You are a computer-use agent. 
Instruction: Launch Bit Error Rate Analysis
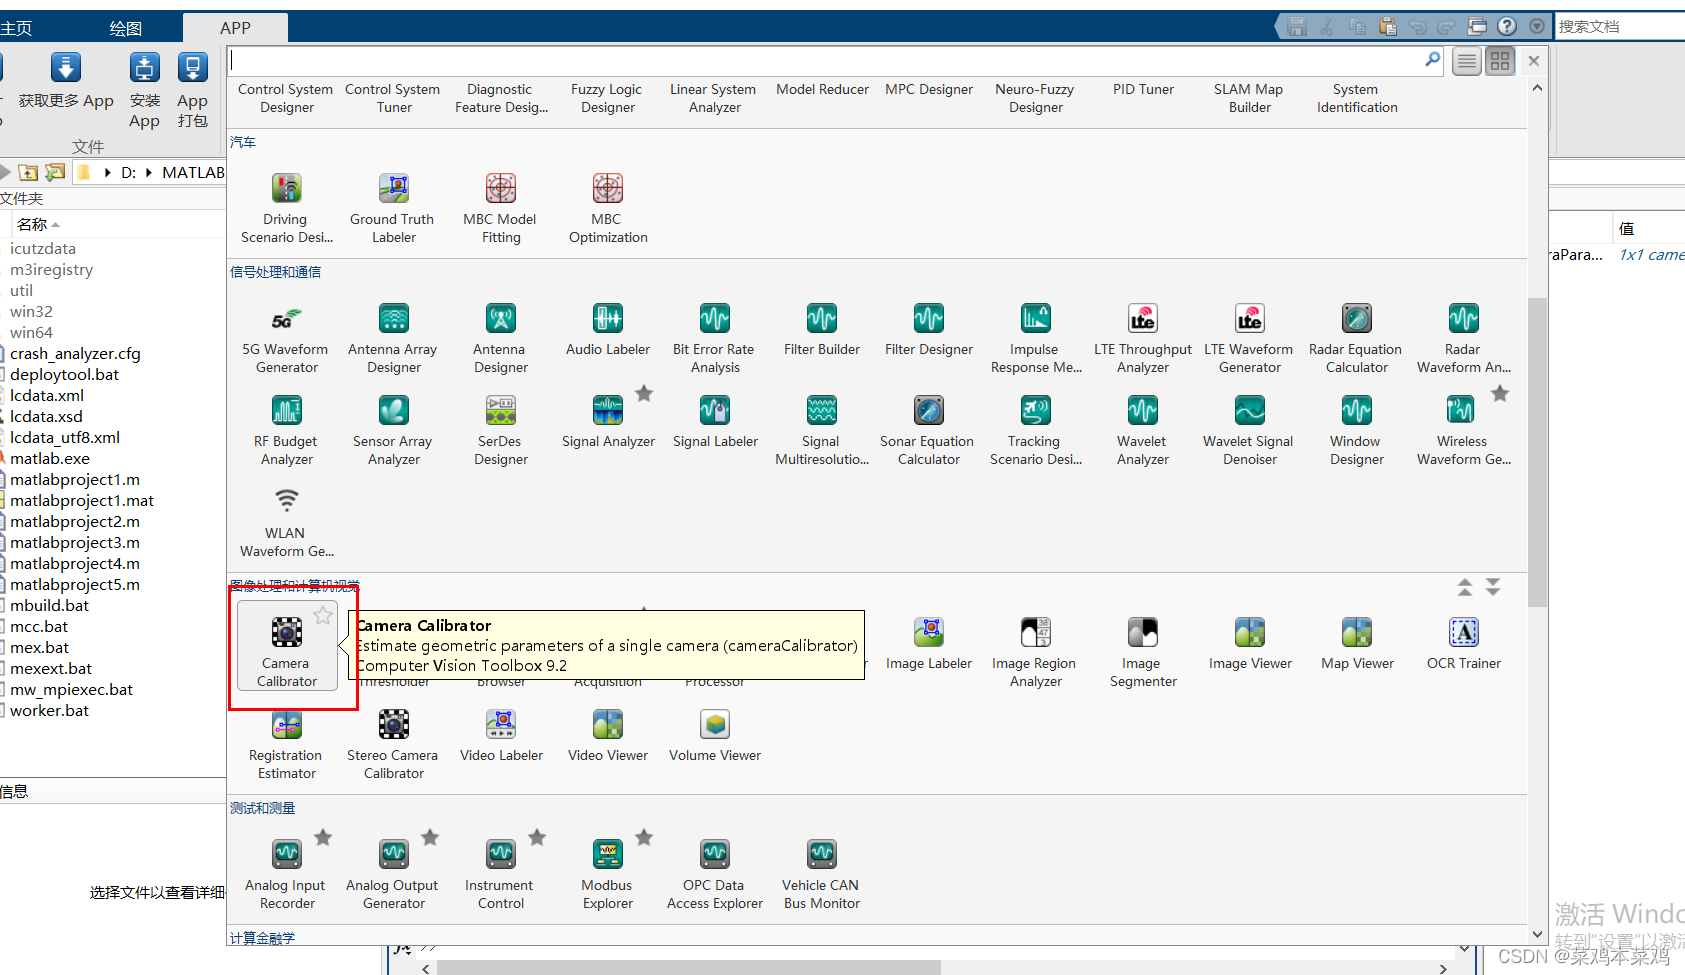(x=715, y=338)
